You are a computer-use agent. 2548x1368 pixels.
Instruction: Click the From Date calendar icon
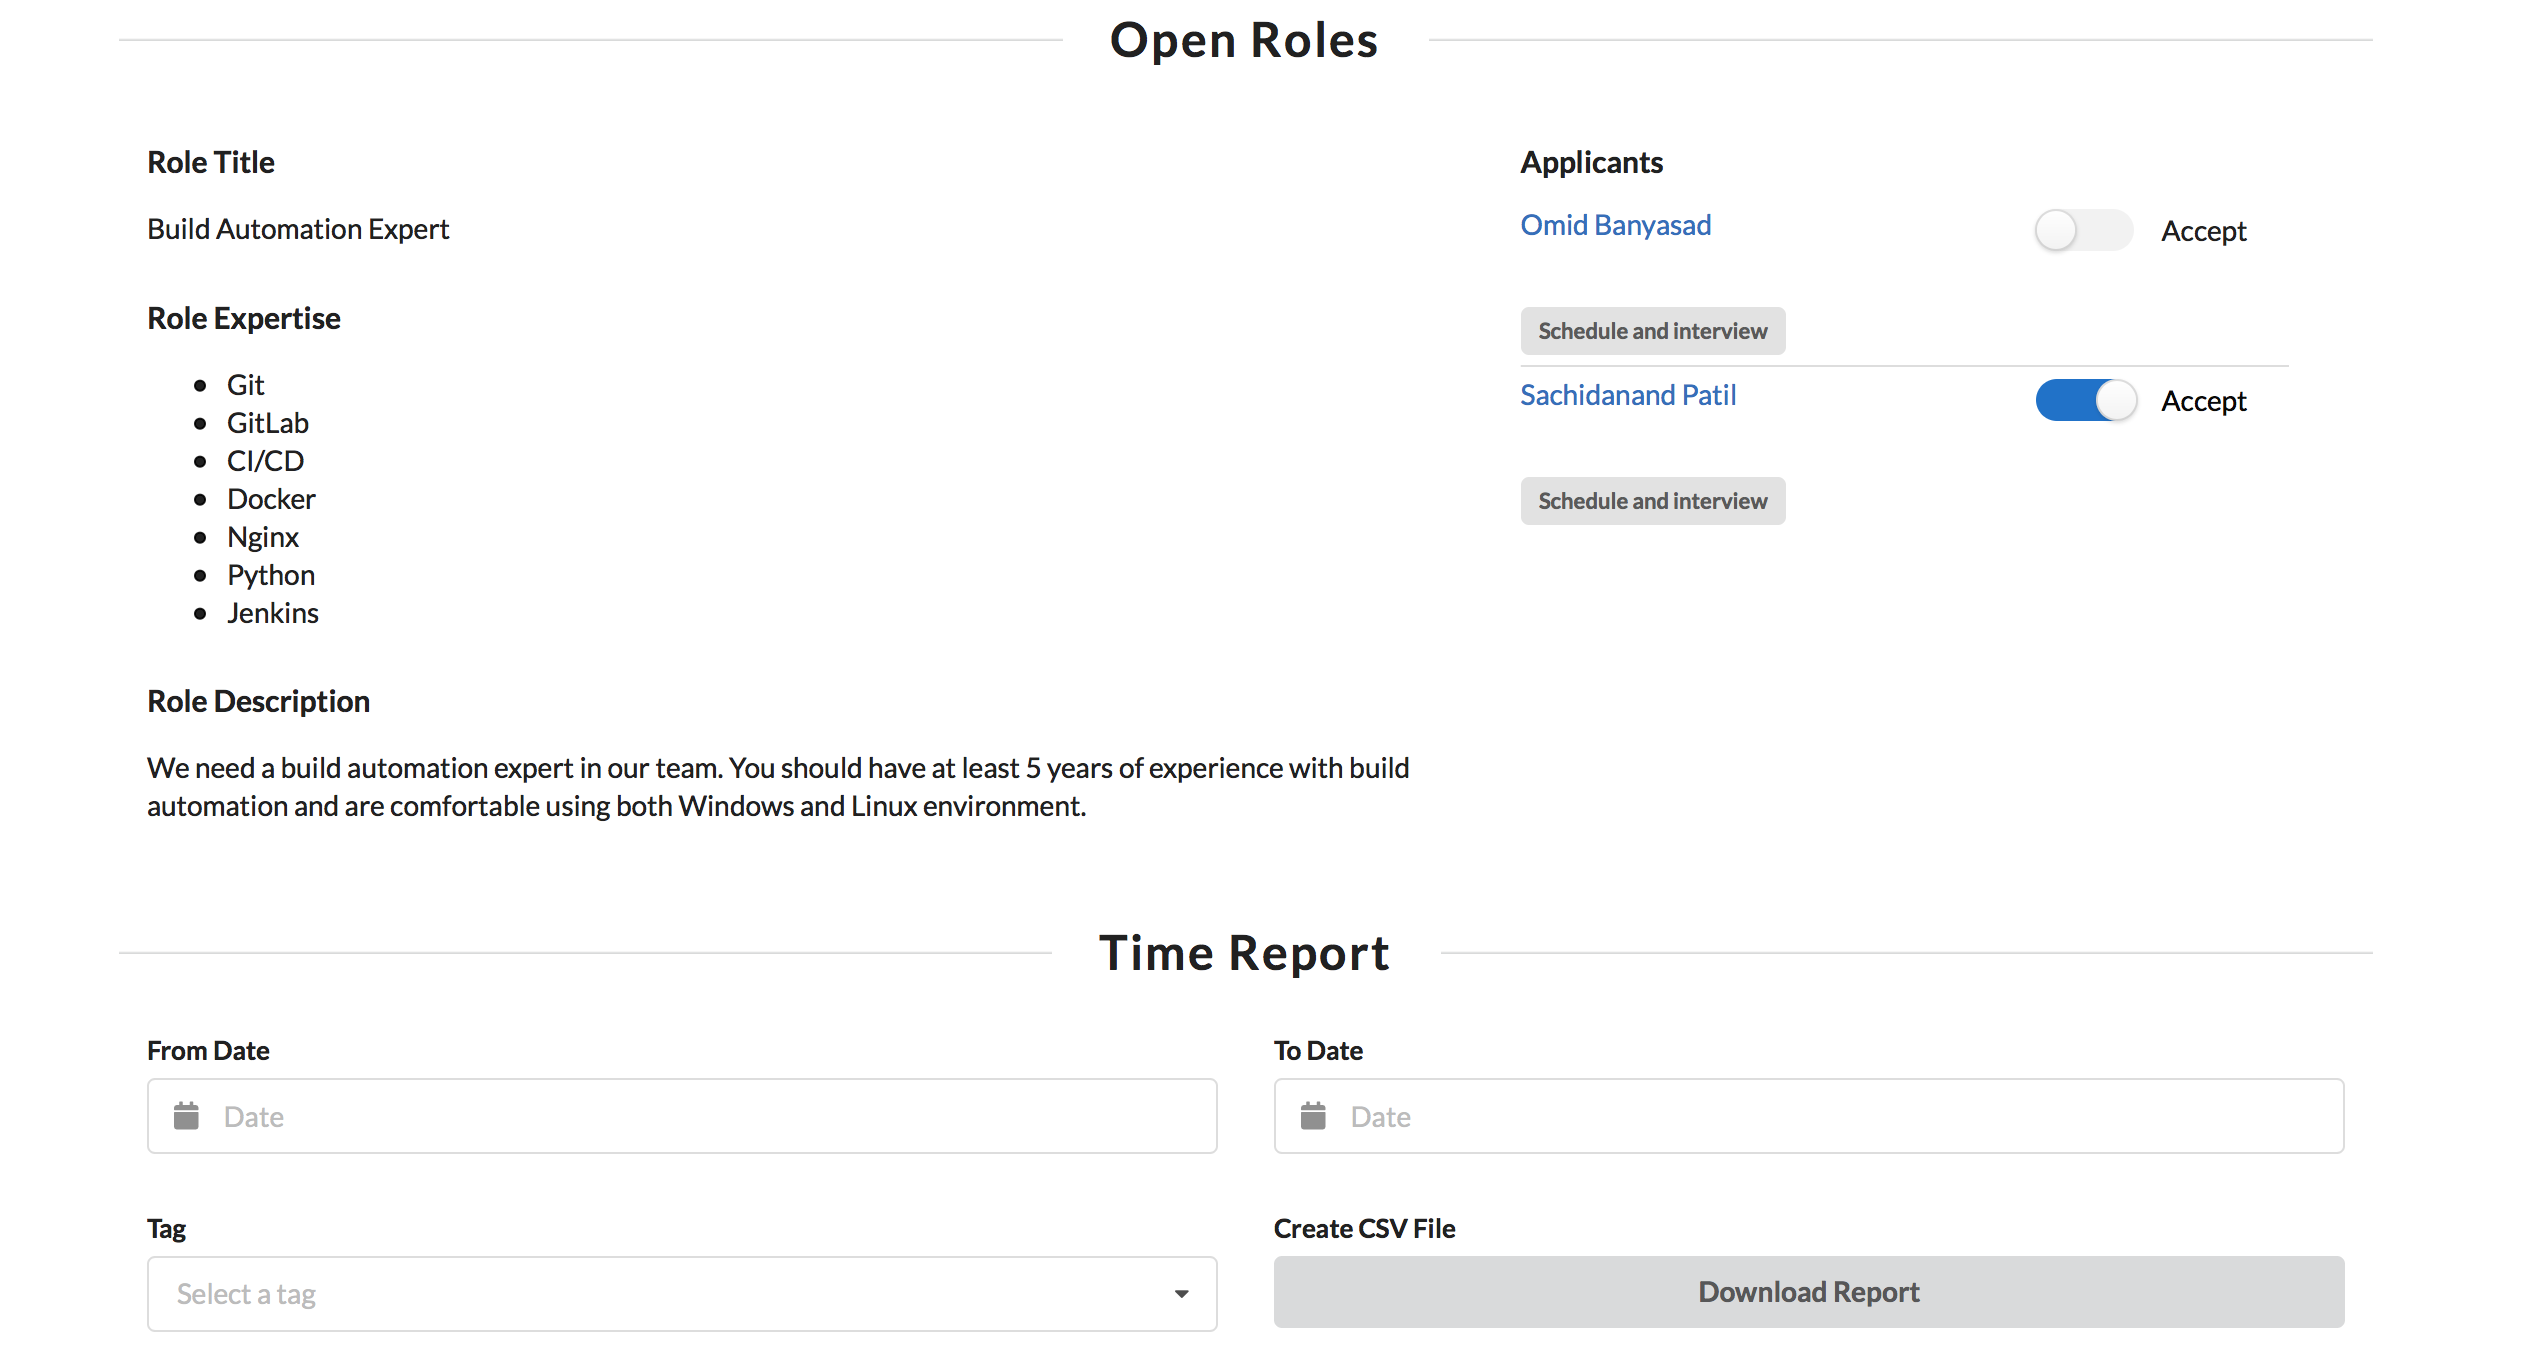[186, 1116]
